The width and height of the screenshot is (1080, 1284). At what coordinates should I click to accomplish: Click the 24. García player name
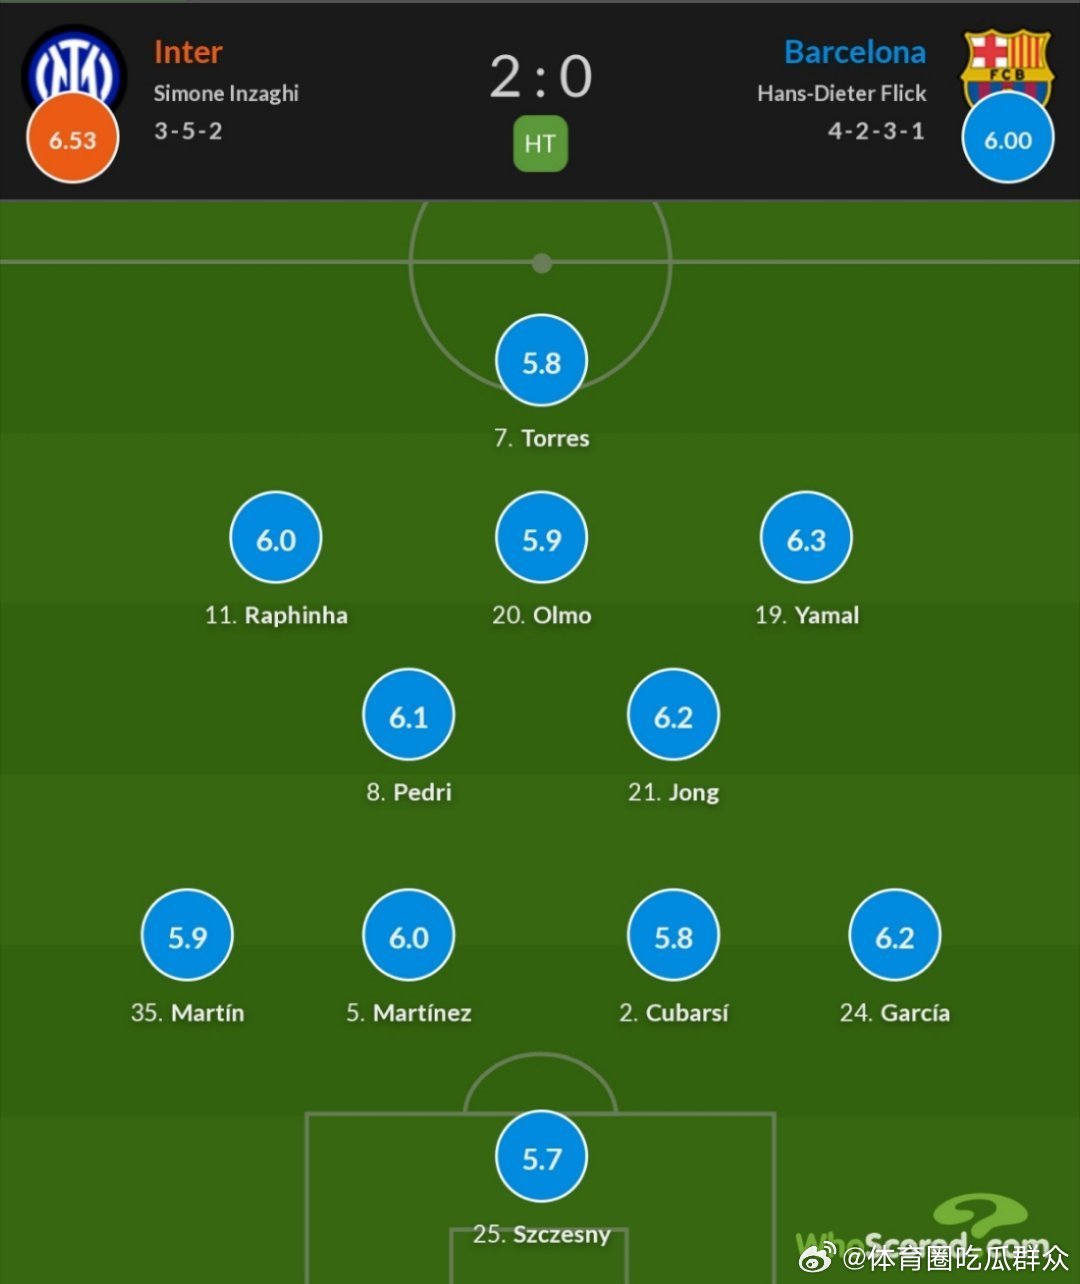[895, 1013]
